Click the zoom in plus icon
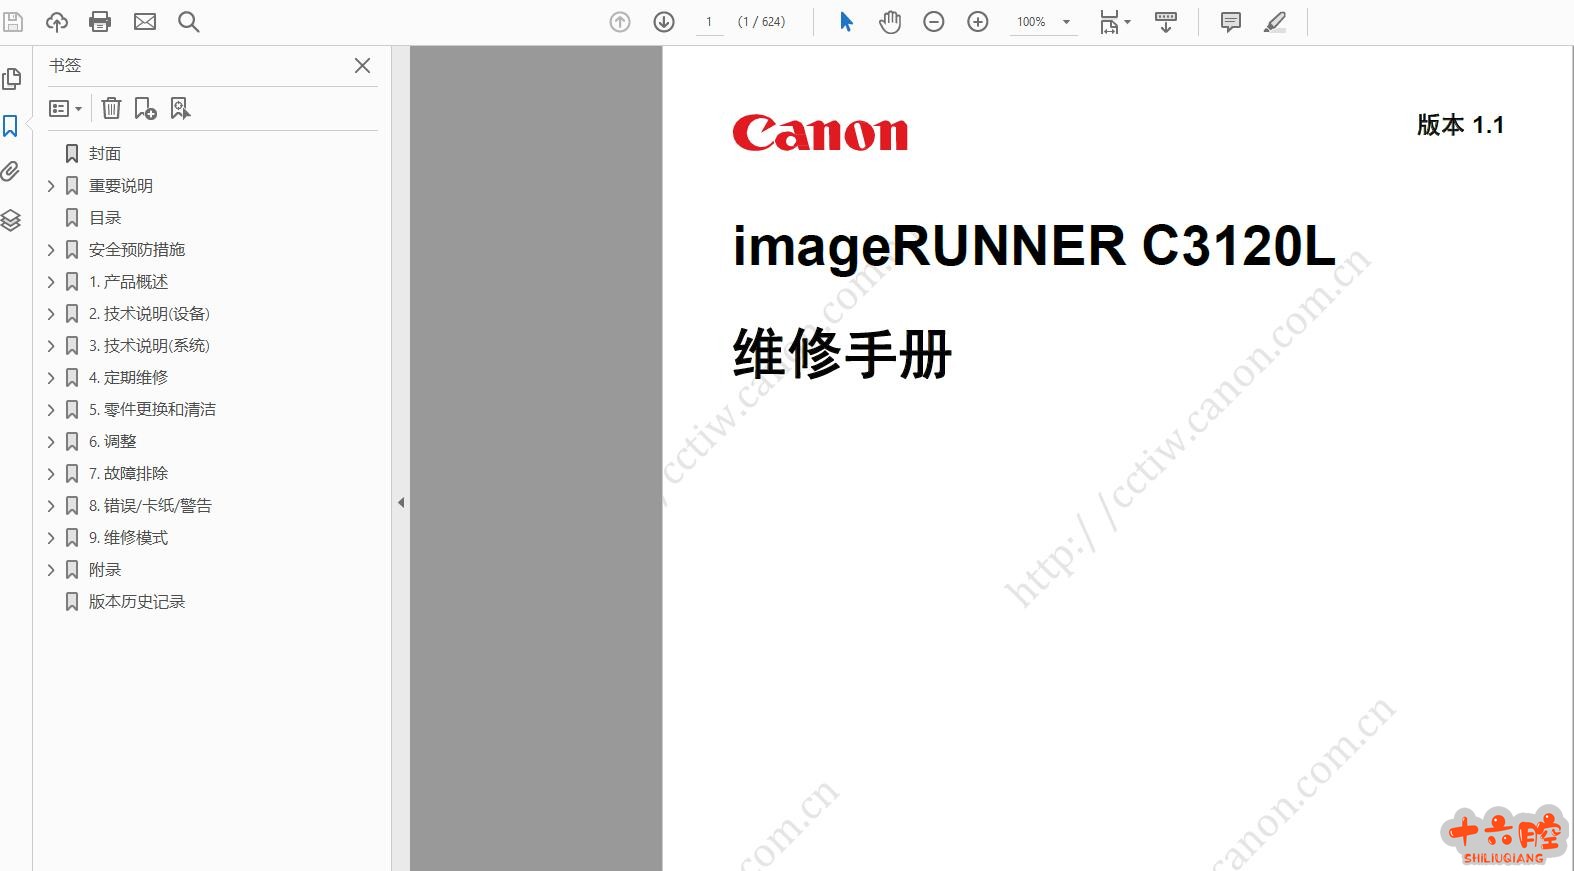Screen dimensions: 1574x871 tap(978, 22)
